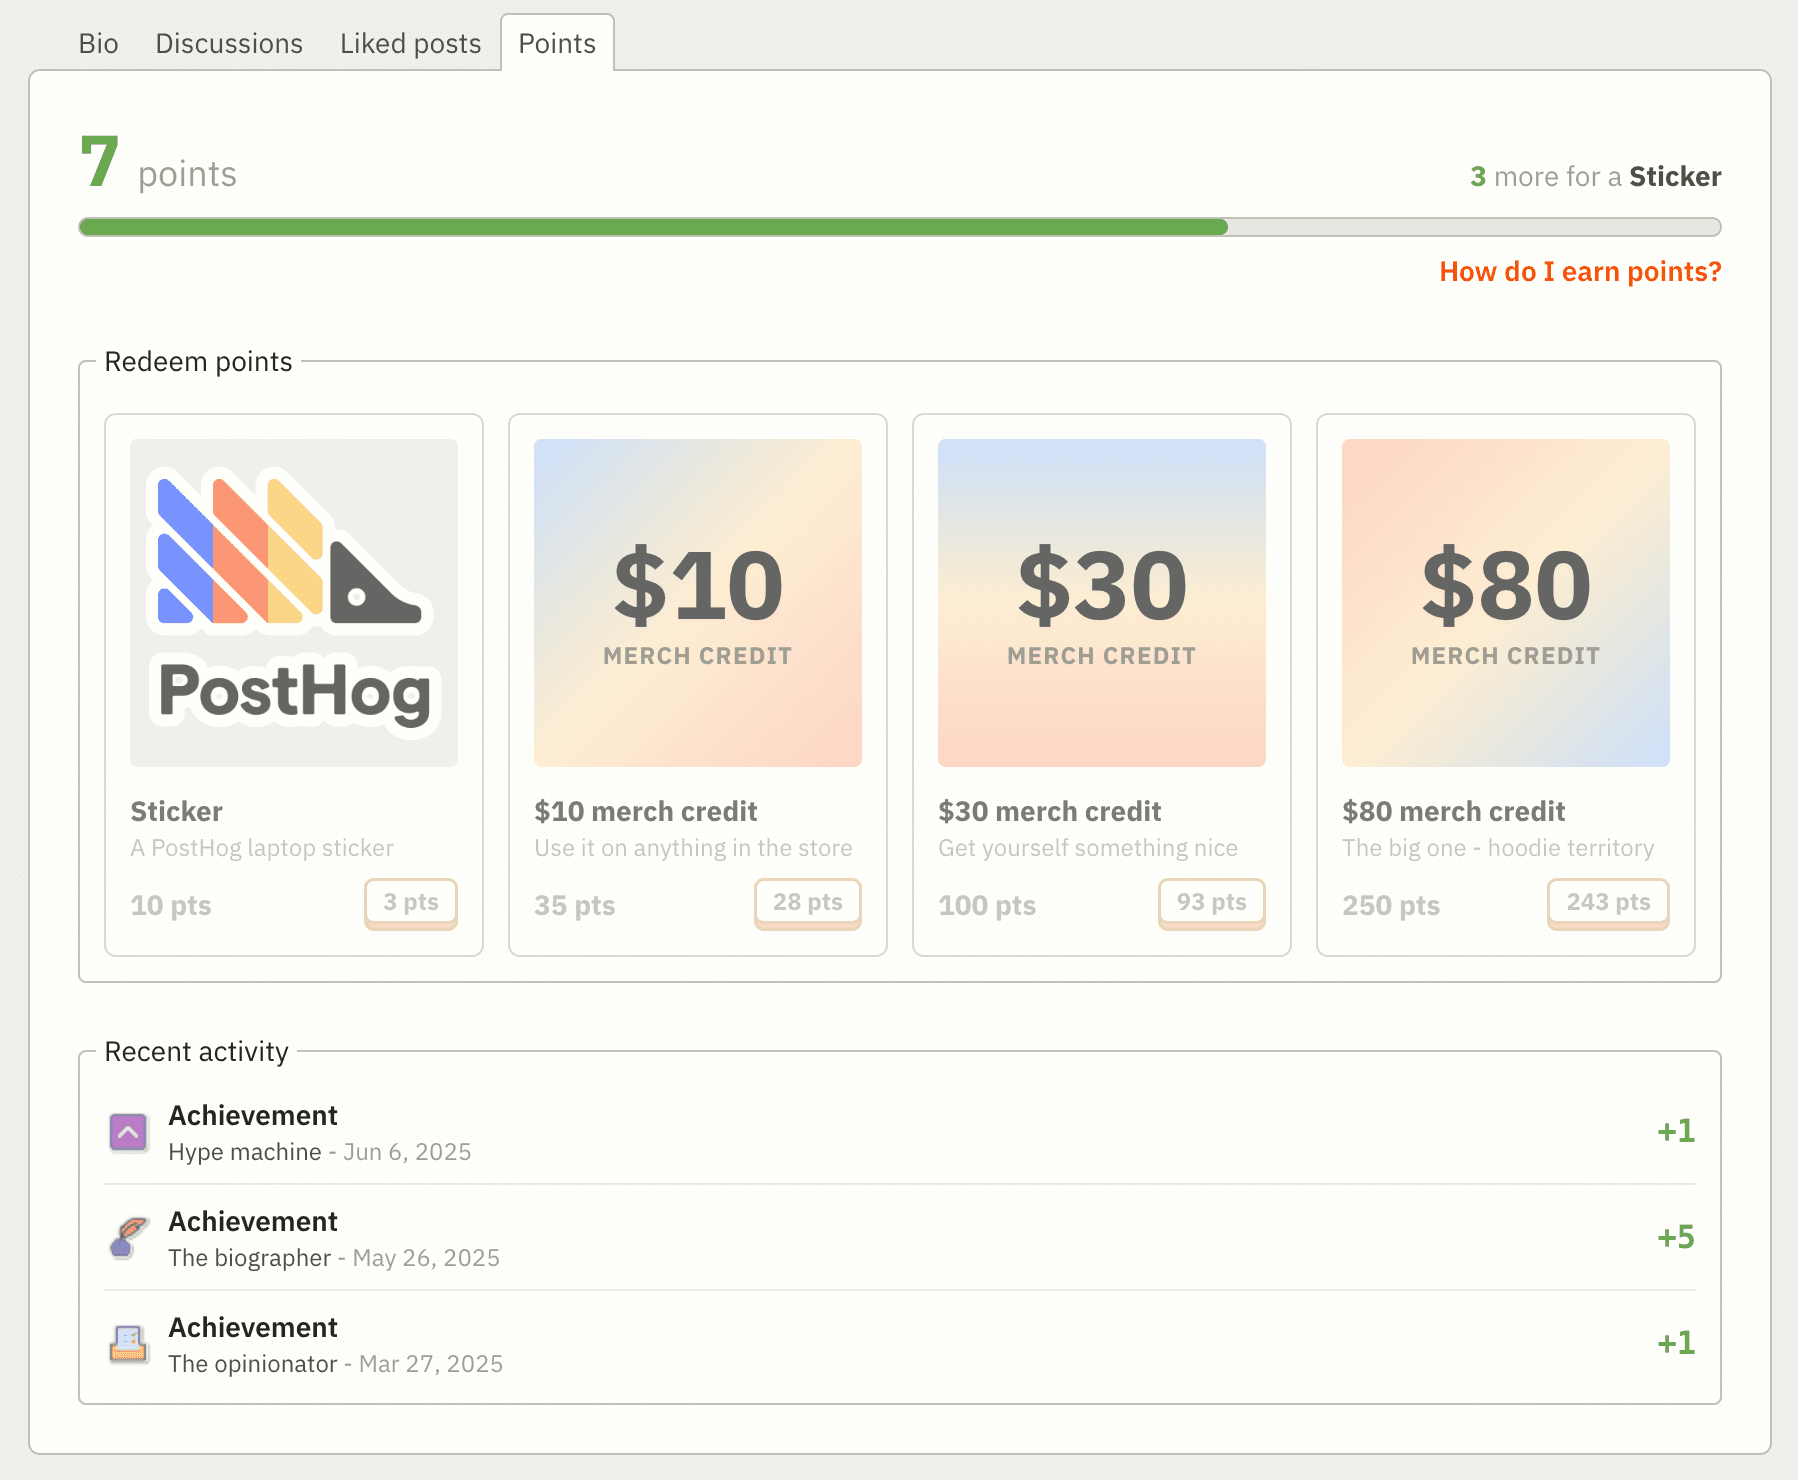Viewport: 1798px width, 1480px height.
Task: Click The biographer feather achievement icon
Action: tap(127, 1238)
